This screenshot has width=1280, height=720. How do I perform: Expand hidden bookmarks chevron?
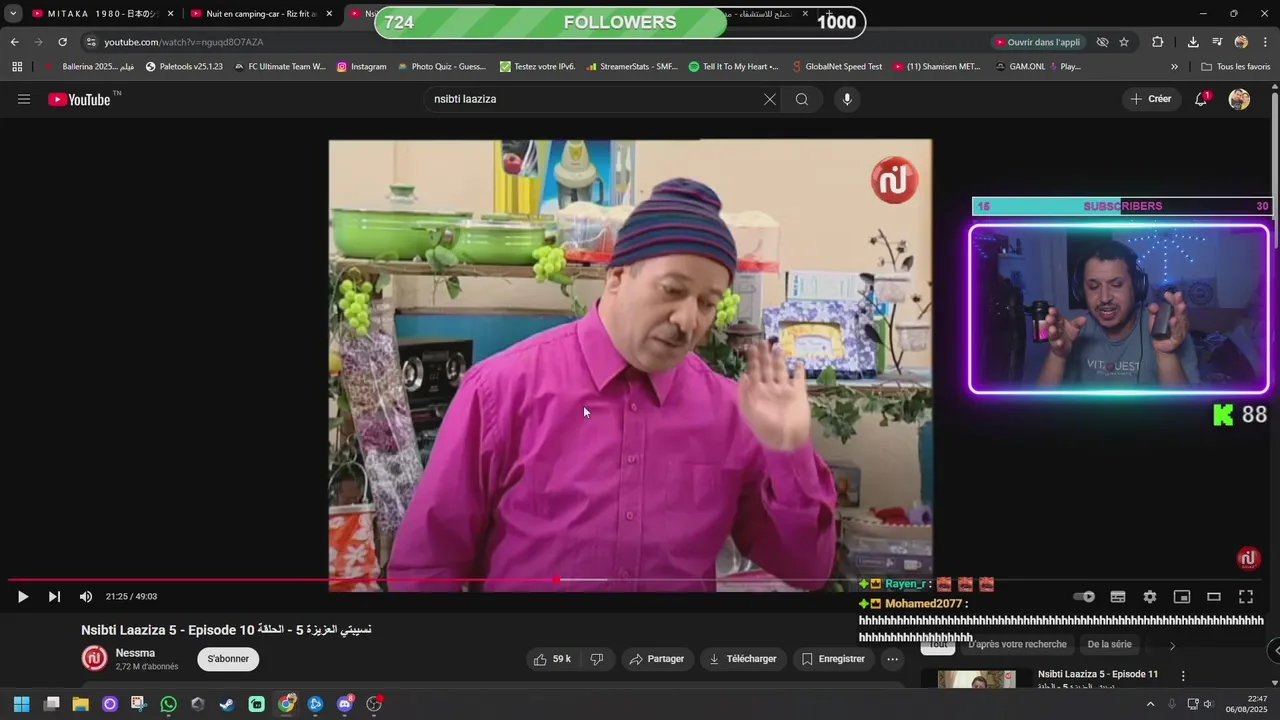tap(1174, 67)
